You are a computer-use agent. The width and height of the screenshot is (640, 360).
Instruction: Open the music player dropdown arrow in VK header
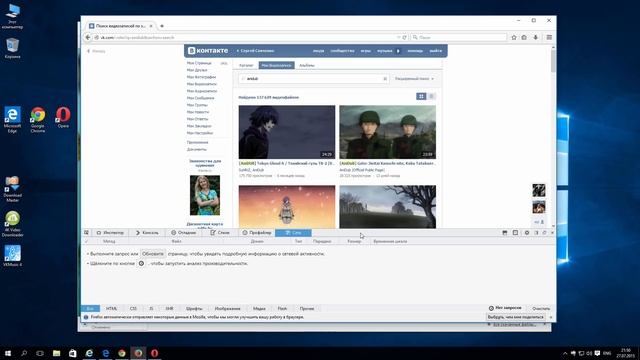click(x=398, y=51)
